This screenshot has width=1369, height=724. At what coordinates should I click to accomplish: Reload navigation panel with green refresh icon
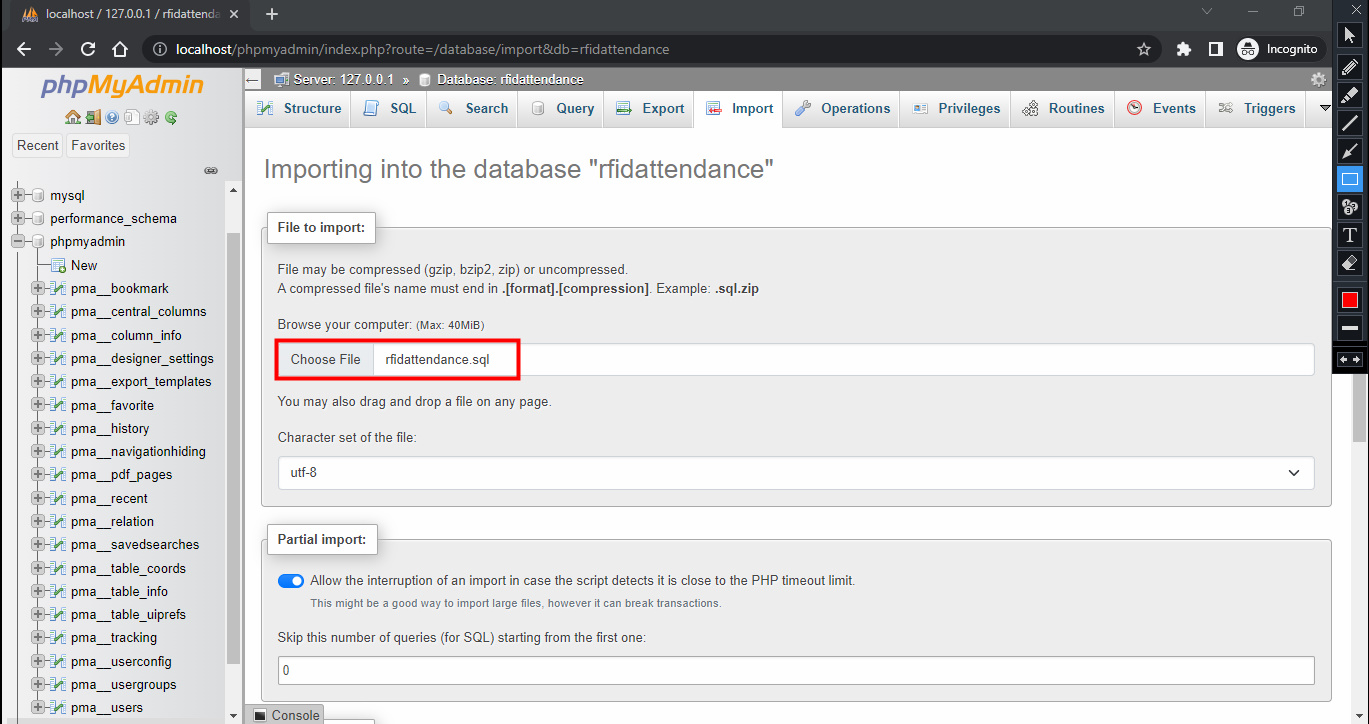coord(171,117)
